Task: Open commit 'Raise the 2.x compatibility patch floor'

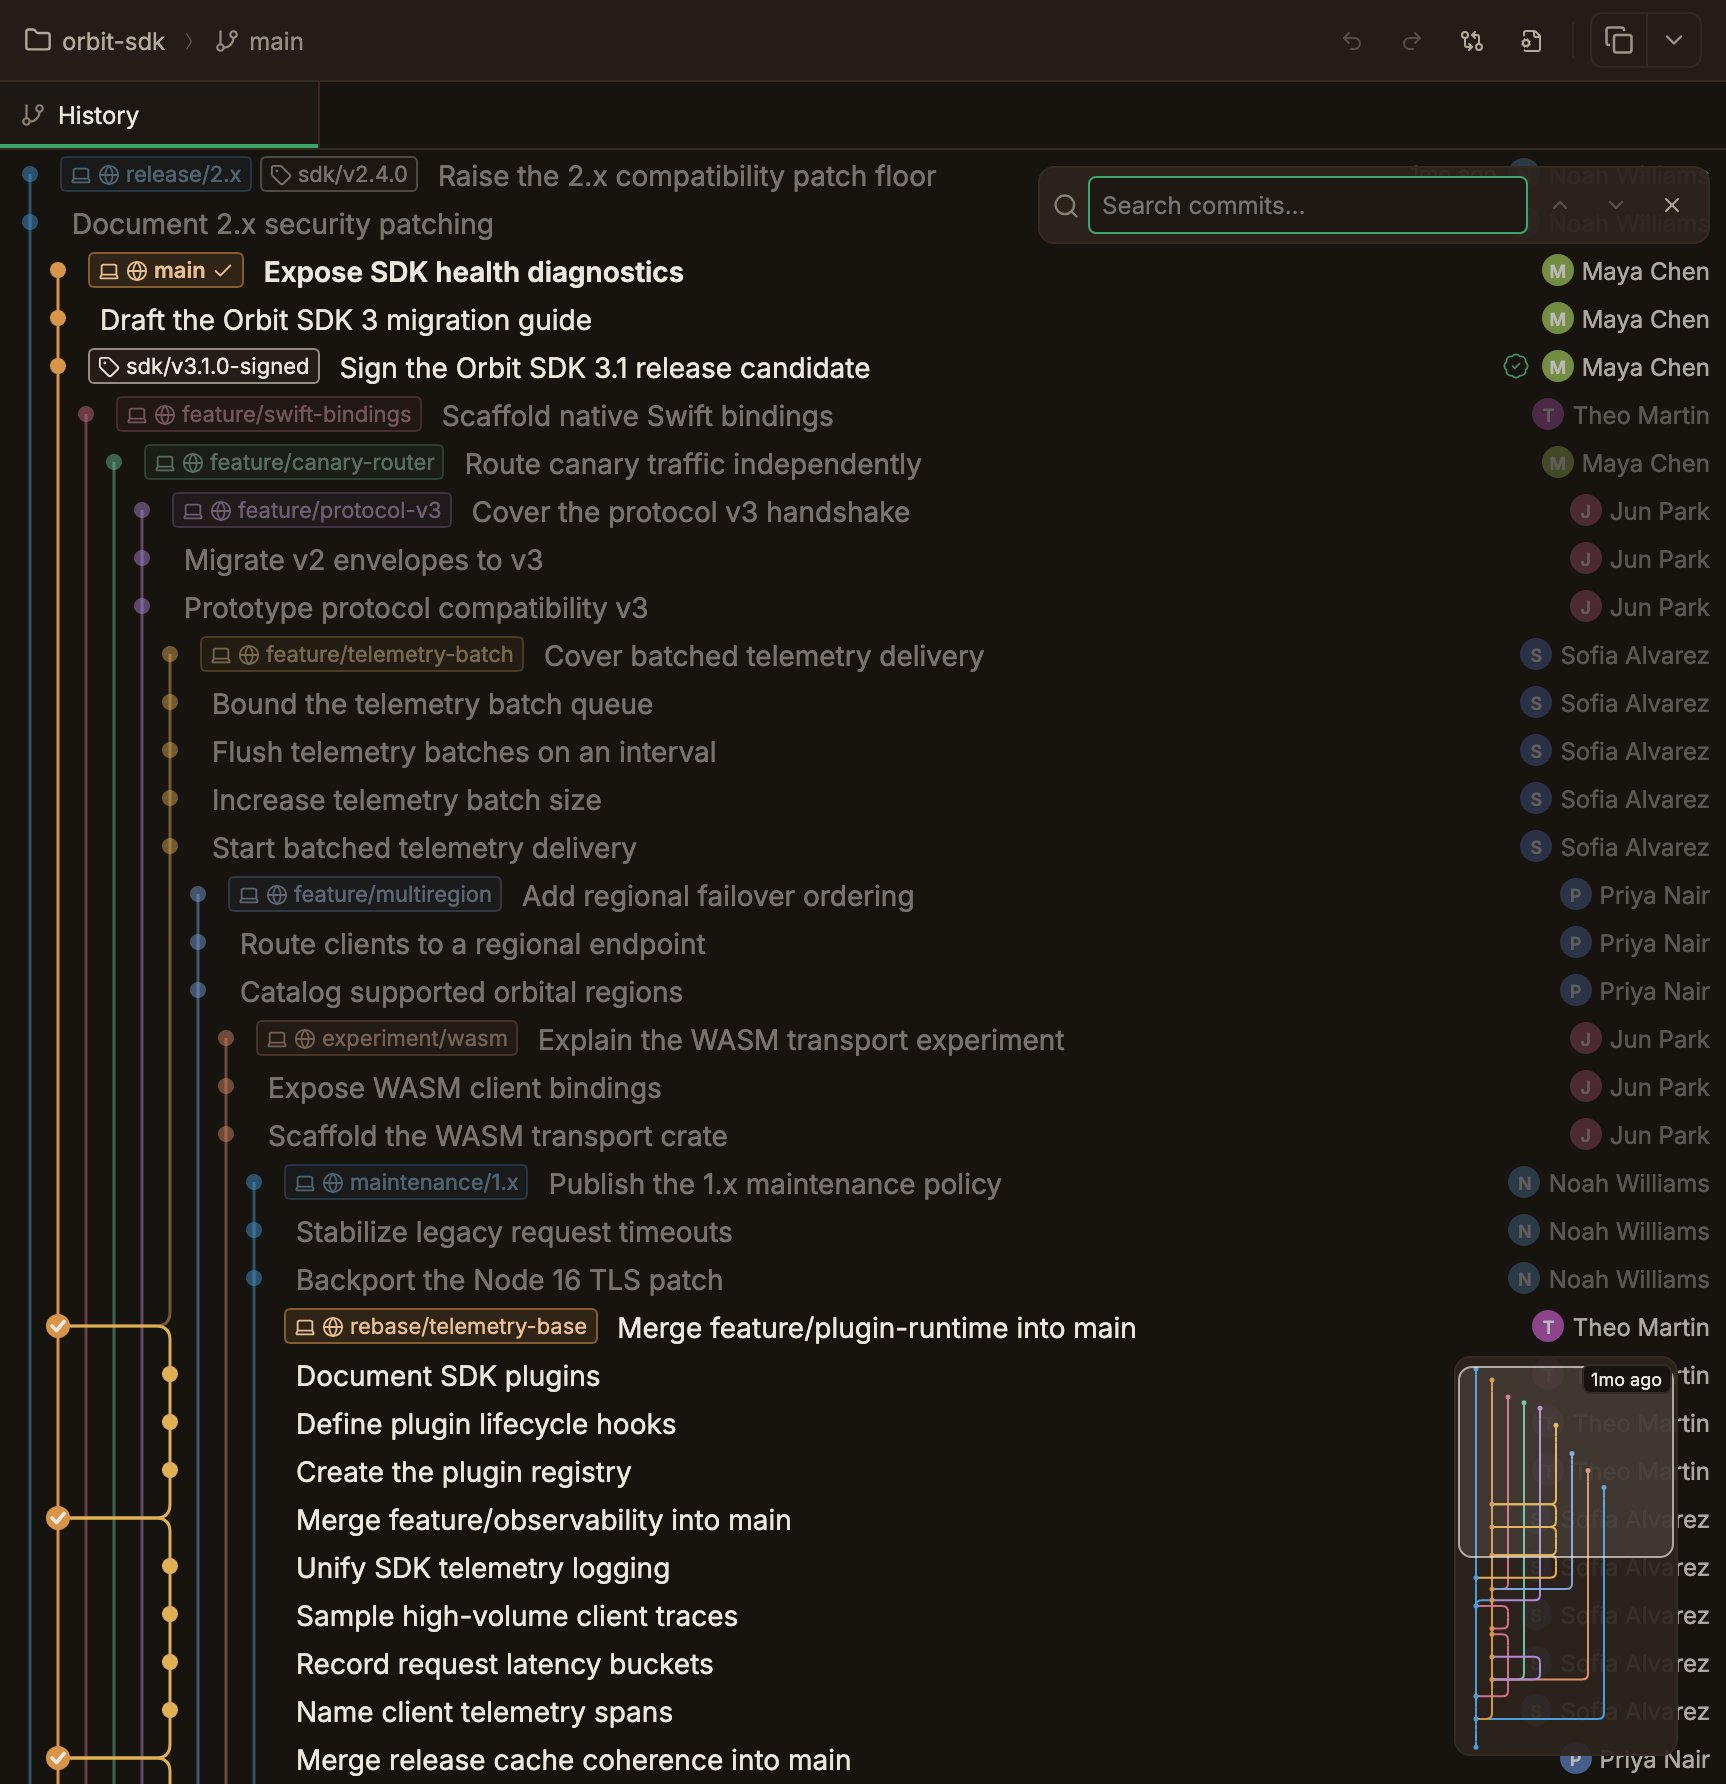Action: click(x=687, y=176)
